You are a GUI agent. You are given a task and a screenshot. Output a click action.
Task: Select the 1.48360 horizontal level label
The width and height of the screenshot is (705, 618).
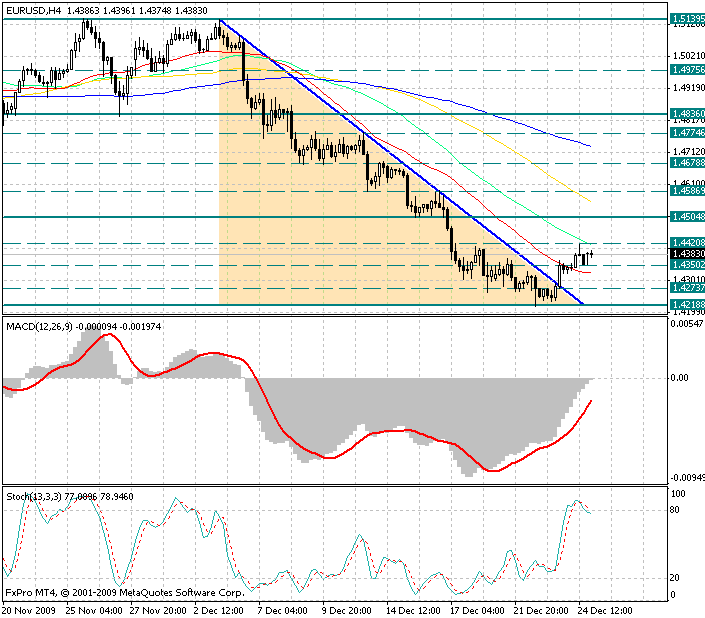pyautogui.click(x=687, y=114)
